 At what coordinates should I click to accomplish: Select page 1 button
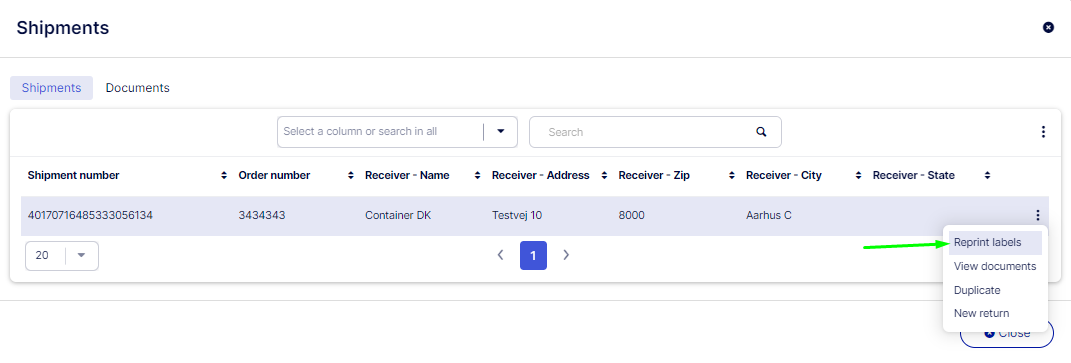tap(533, 256)
